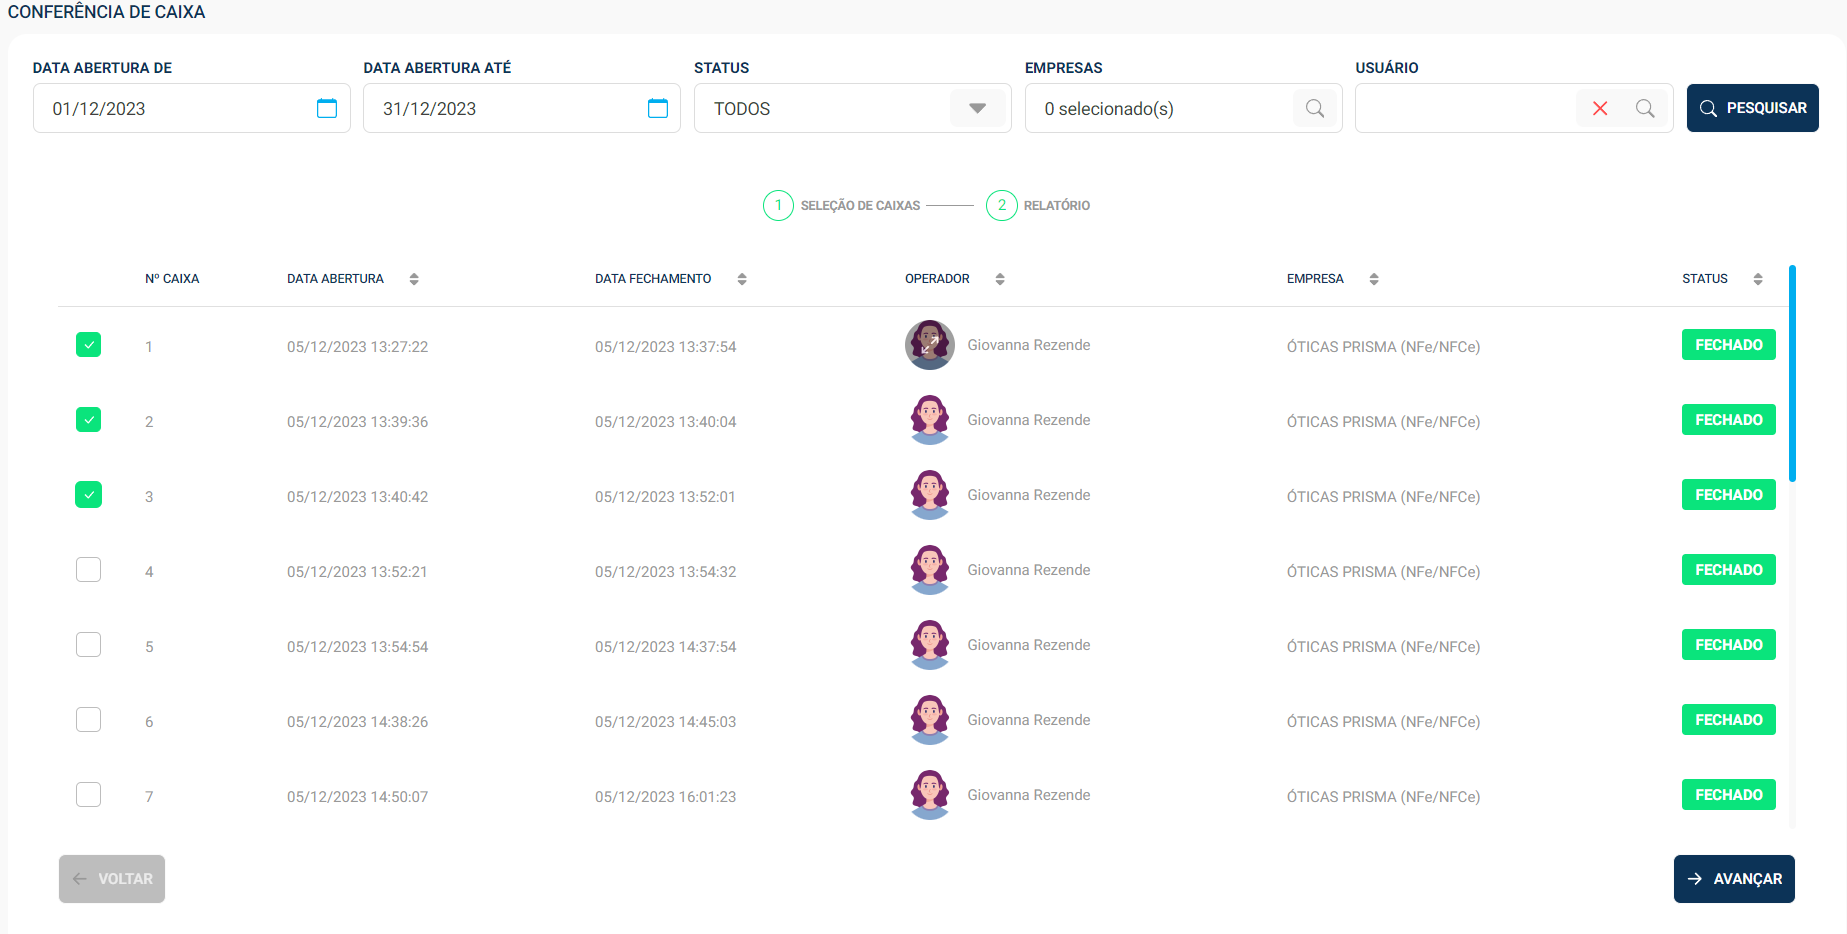Go to step 1 Seleção de Caixas
The height and width of the screenshot is (934, 1847).
coord(778,205)
